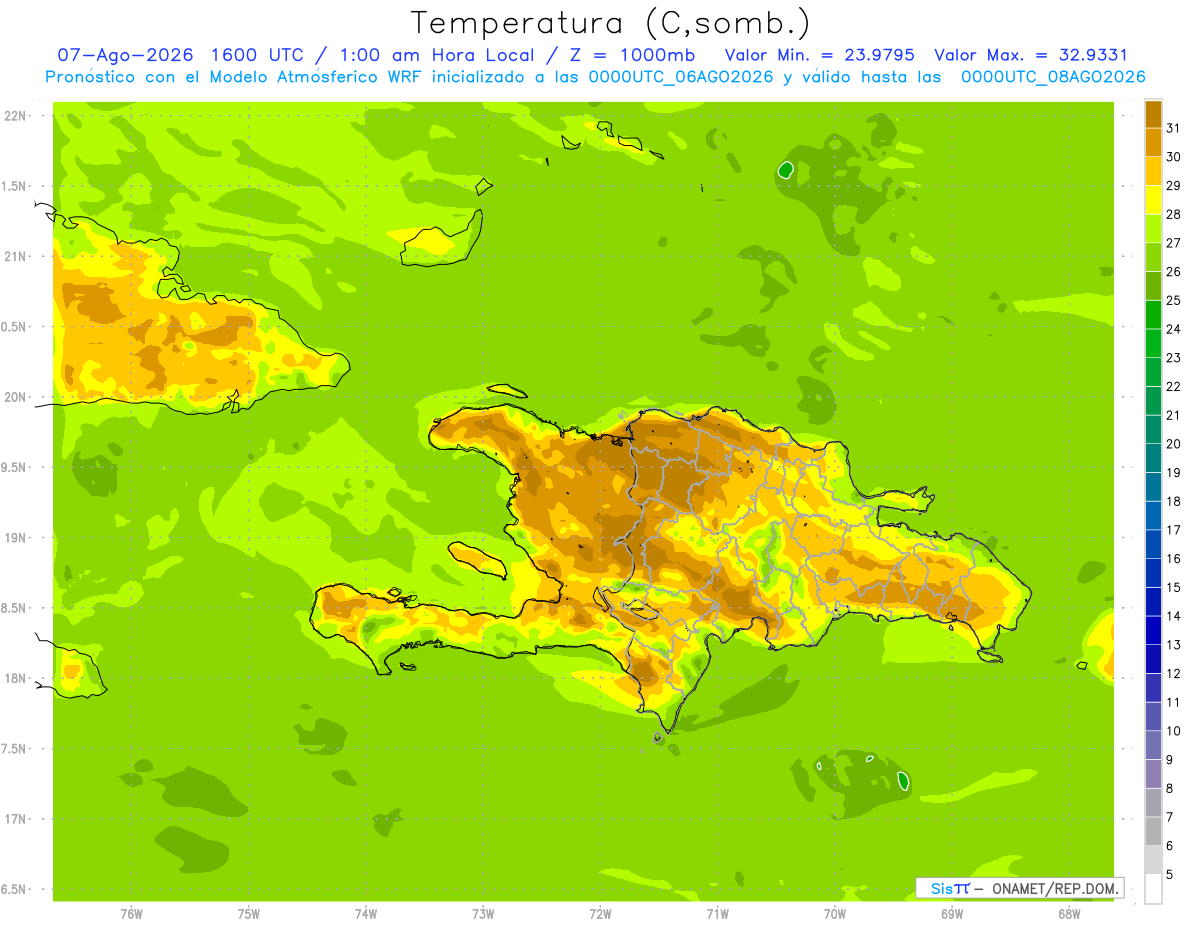Click the blue swatch between 15 and 16
Viewport: 1200px width, 927px height.
coord(1153,573)
